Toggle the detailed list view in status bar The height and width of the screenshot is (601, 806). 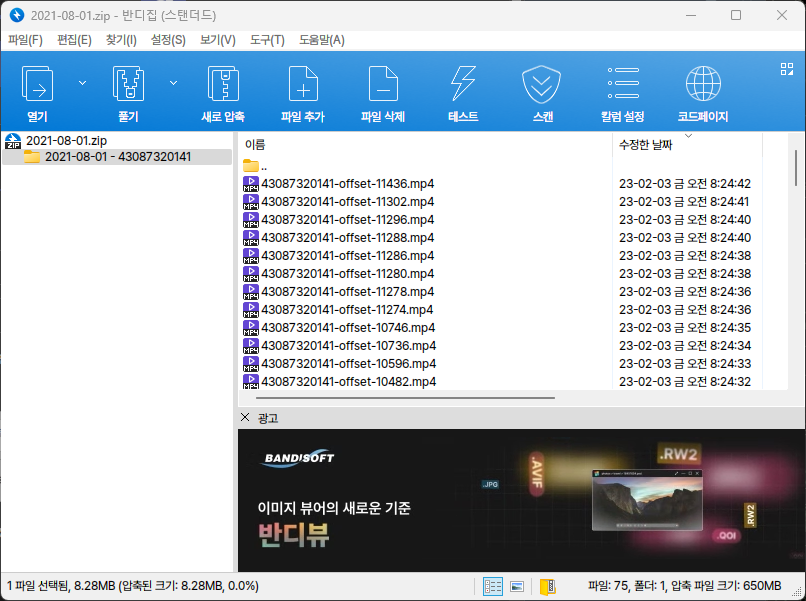493,586
